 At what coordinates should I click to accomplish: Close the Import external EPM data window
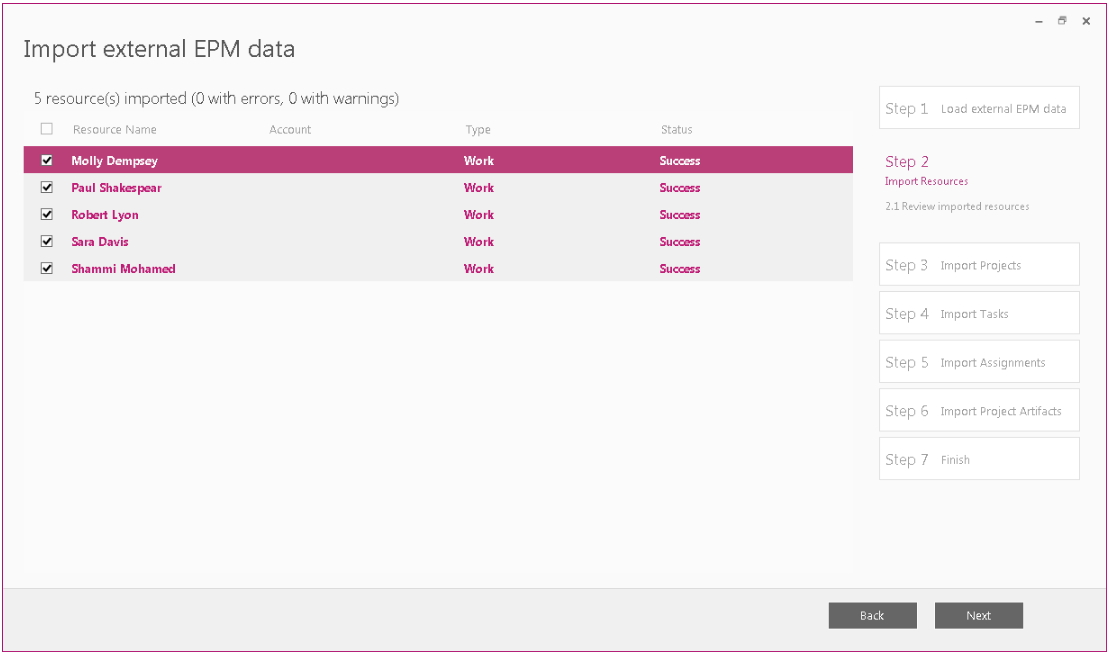click(1086, 21)
